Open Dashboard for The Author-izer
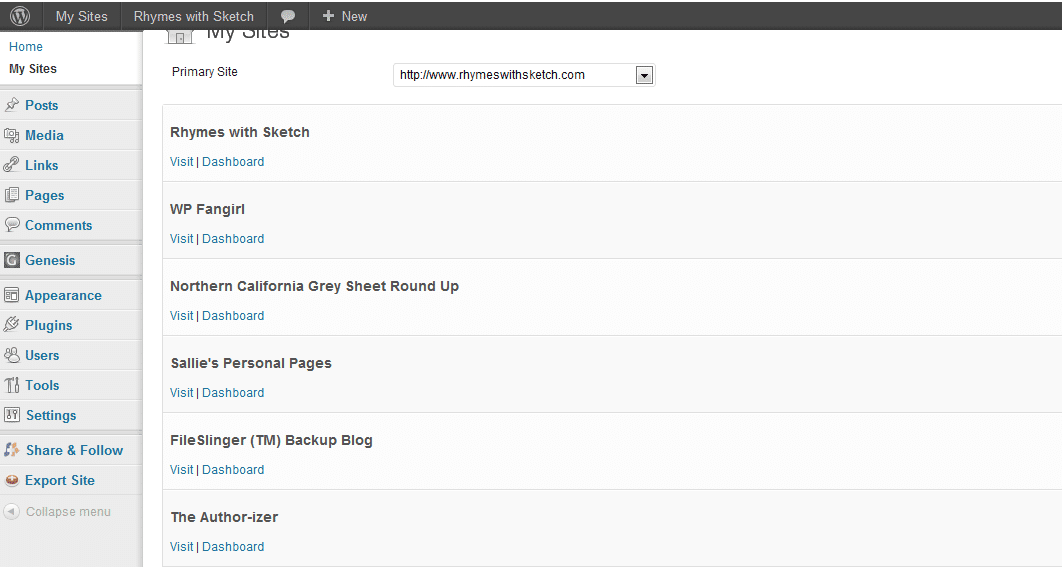This screenshot has height=567, width=1062. point(233,547)
